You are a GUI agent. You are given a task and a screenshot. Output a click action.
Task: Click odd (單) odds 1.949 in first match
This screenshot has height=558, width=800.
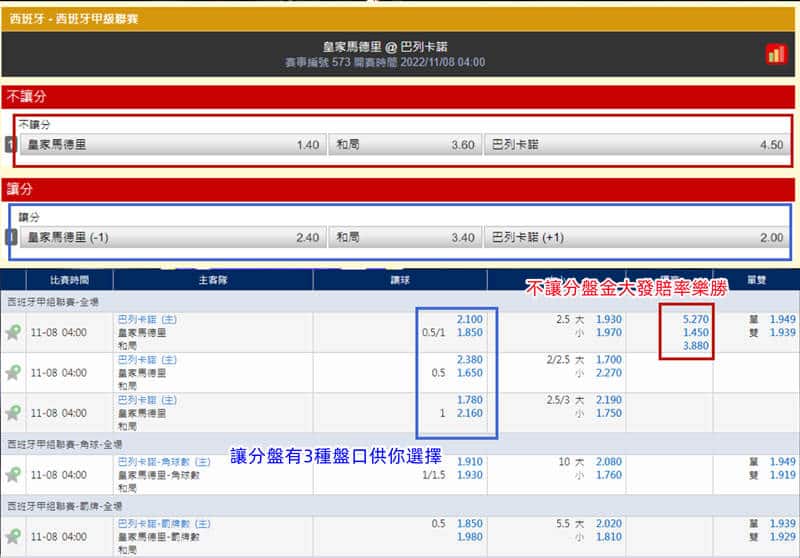click(x=782, y=319)
